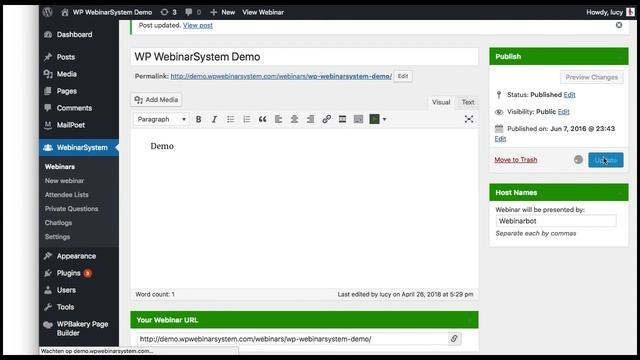
Task: Click the user avatar next to Howdy, lucy
Action: tap(630, 12)
